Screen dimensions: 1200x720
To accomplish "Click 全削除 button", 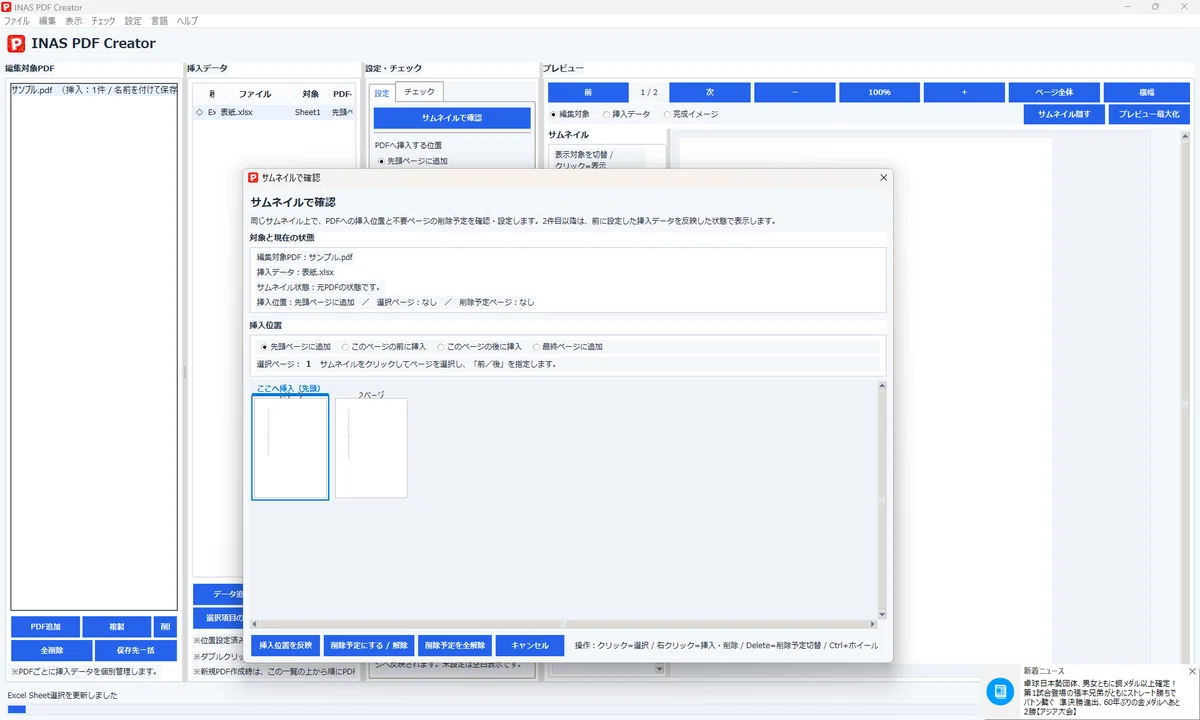I will click(x=52, y=651).
